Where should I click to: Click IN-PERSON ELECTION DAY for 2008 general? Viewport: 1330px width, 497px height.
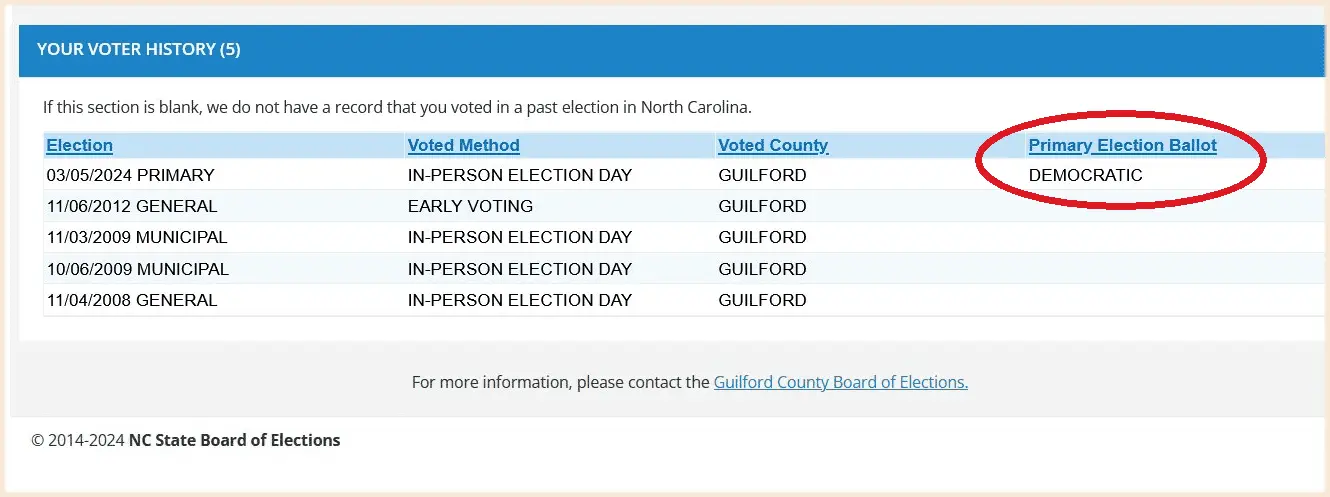(x=520, y=300)
